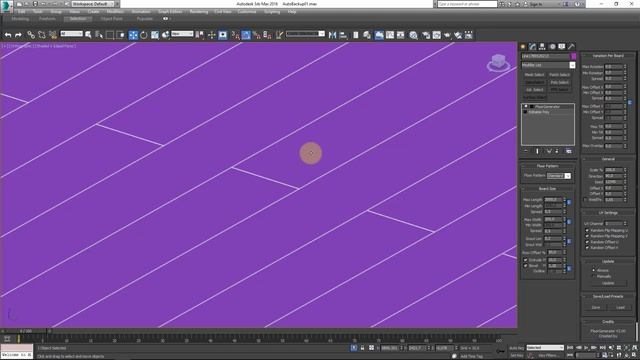Select FloorGenerator in the modifier stack
Viewport: 640px width, 360px height.
[548, 107]
